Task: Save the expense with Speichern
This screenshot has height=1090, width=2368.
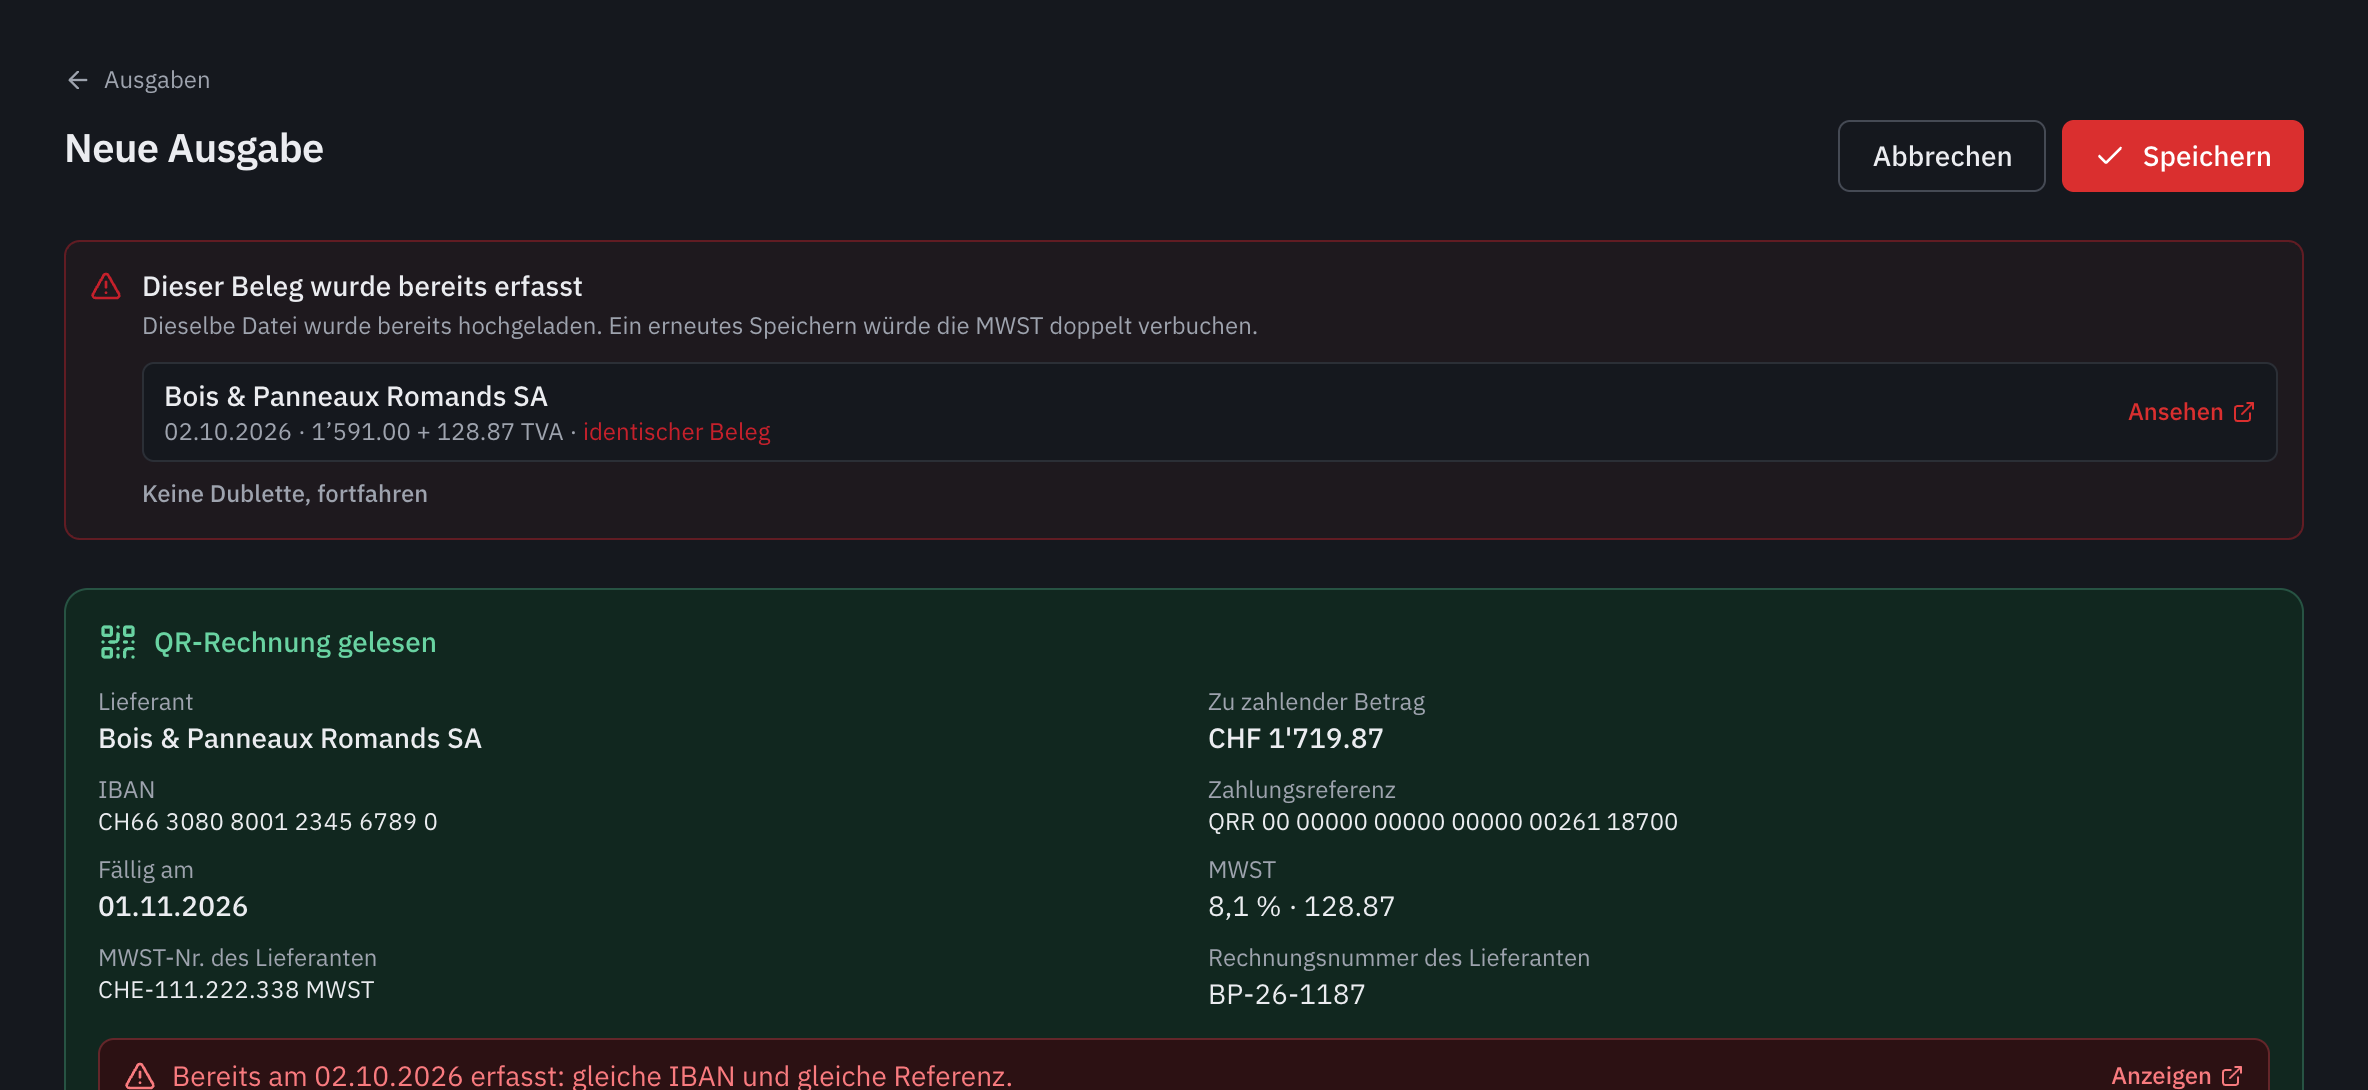Action: 2182,156
